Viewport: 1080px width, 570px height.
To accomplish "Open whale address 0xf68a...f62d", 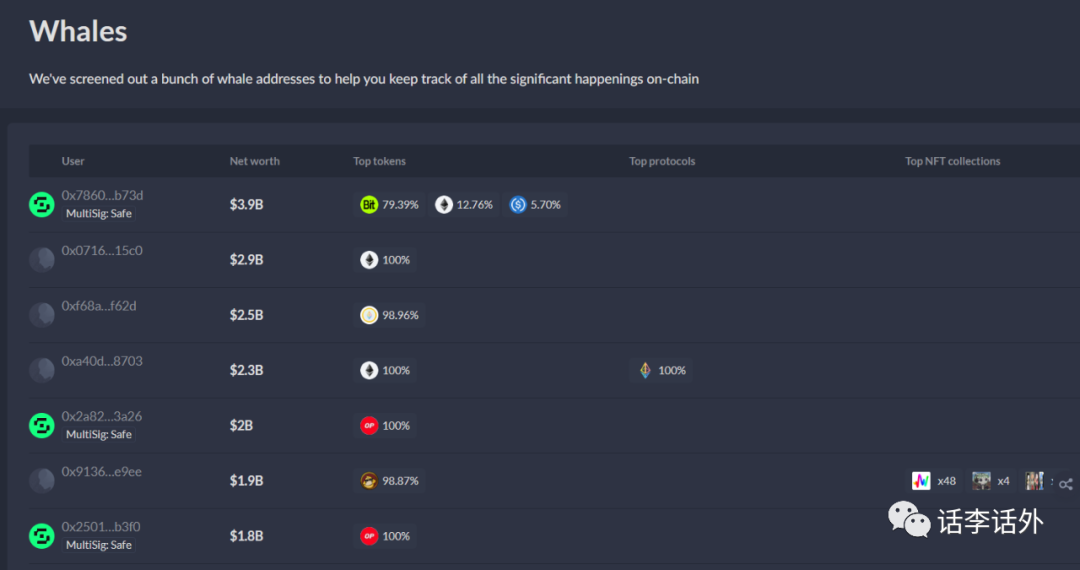I will point(98,305).
